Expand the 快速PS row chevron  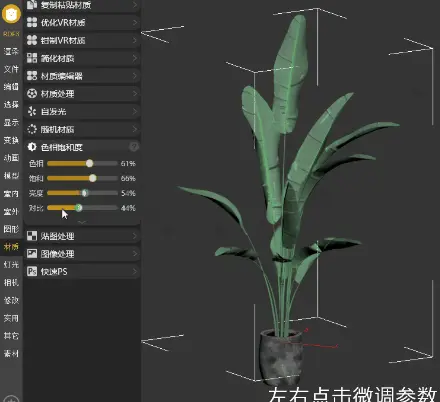click(135, 271)
